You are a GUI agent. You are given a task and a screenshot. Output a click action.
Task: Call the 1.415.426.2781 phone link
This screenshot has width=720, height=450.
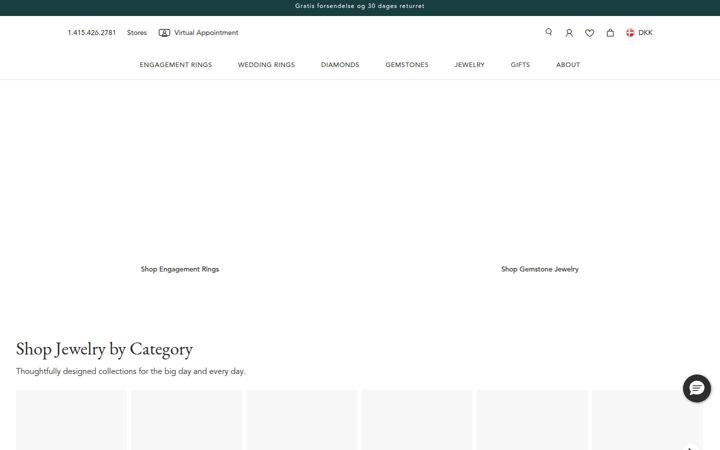92,33
